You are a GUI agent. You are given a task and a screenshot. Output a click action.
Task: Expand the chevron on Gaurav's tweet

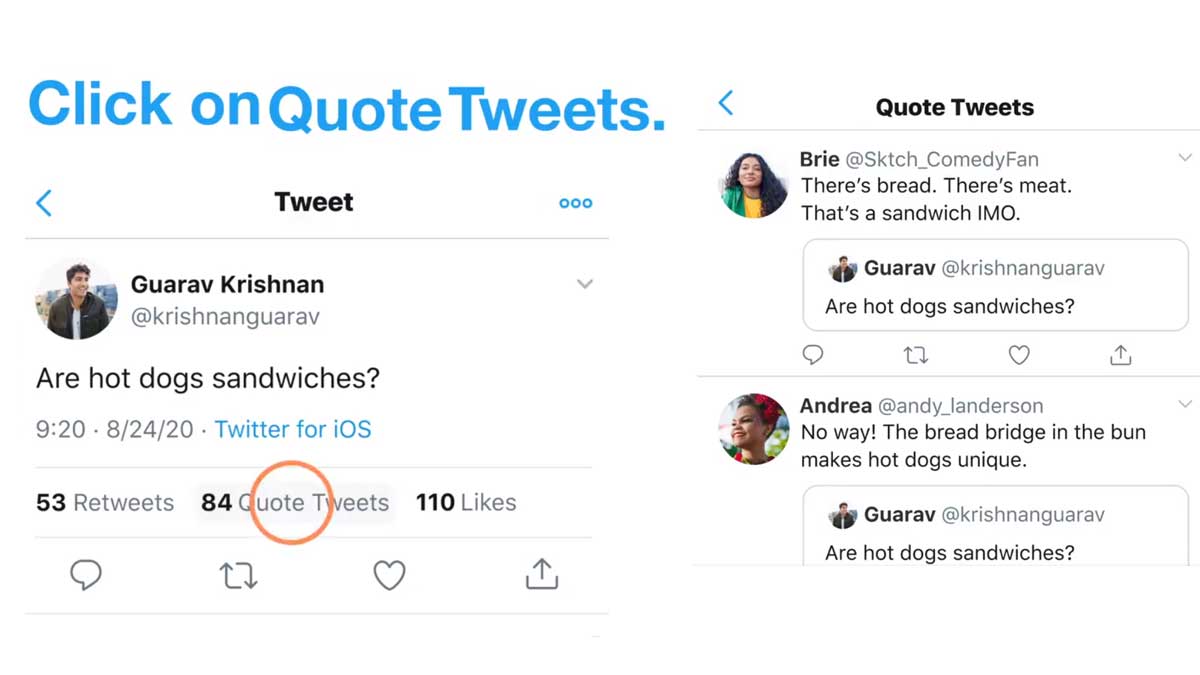point(585,284)
